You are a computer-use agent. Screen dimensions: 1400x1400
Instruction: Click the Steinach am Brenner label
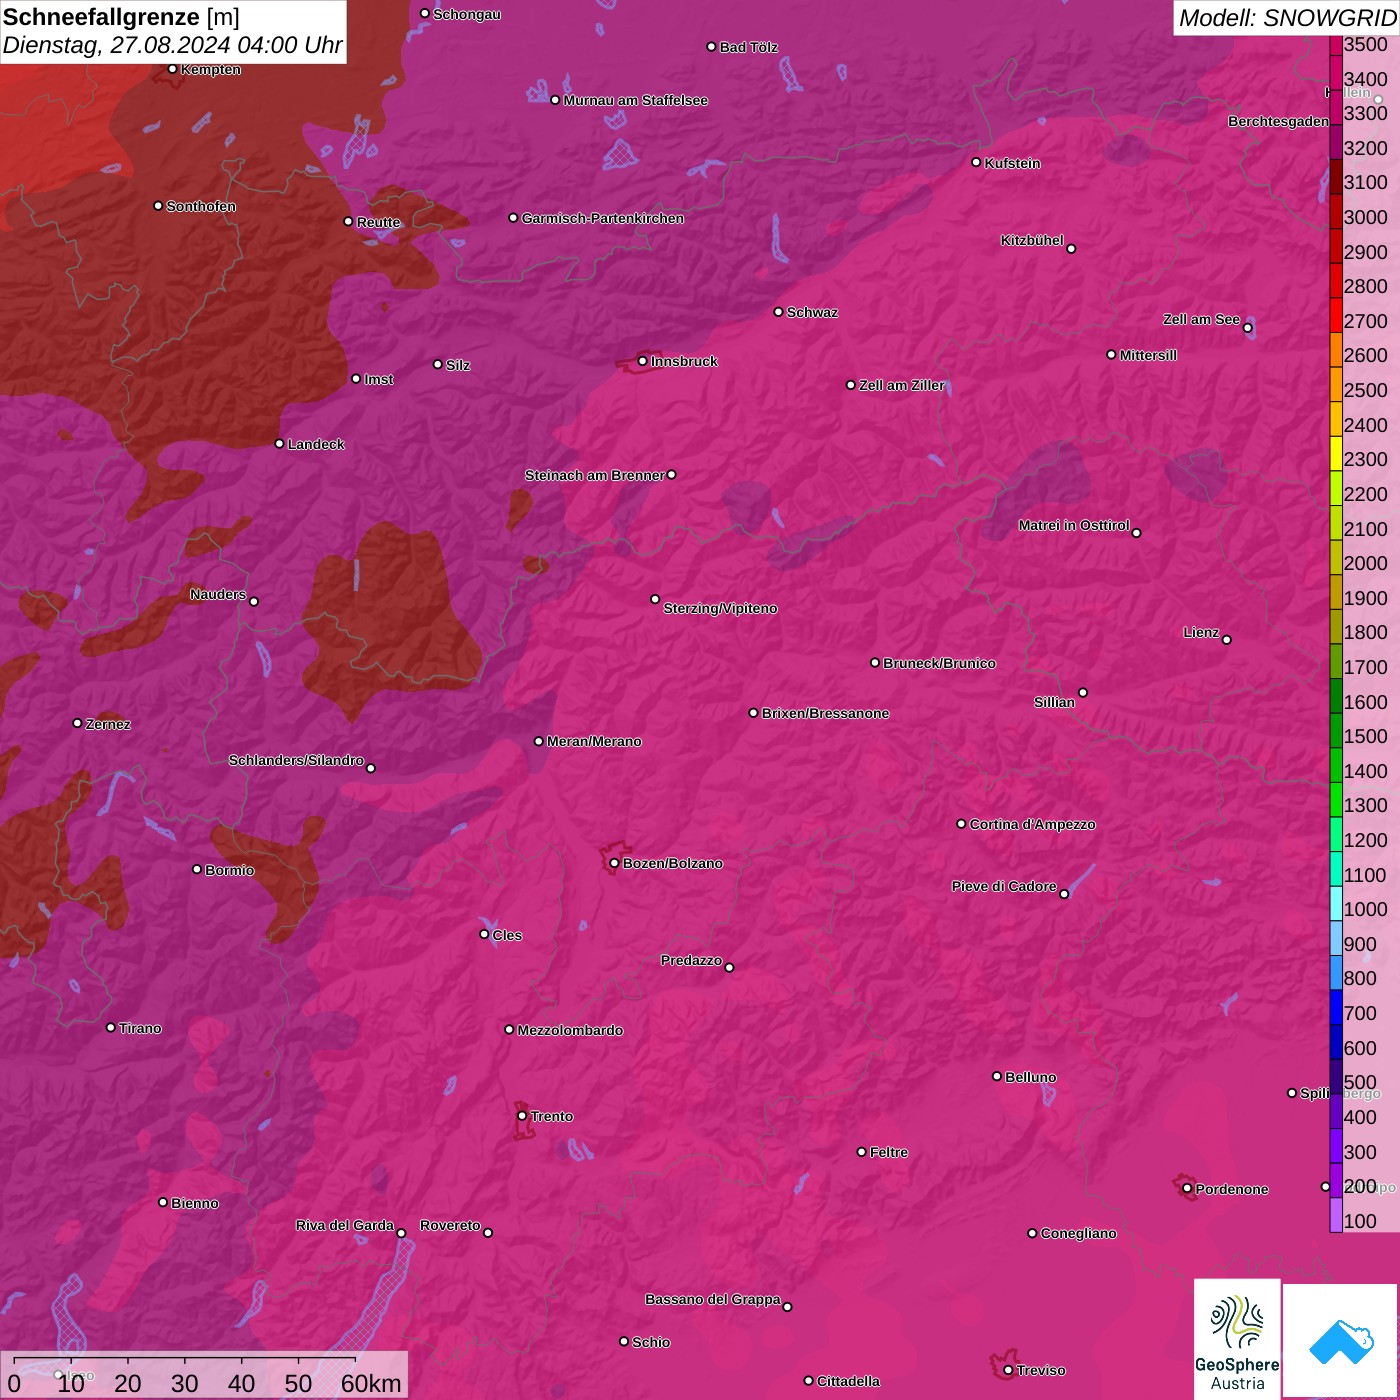point(594,475)
